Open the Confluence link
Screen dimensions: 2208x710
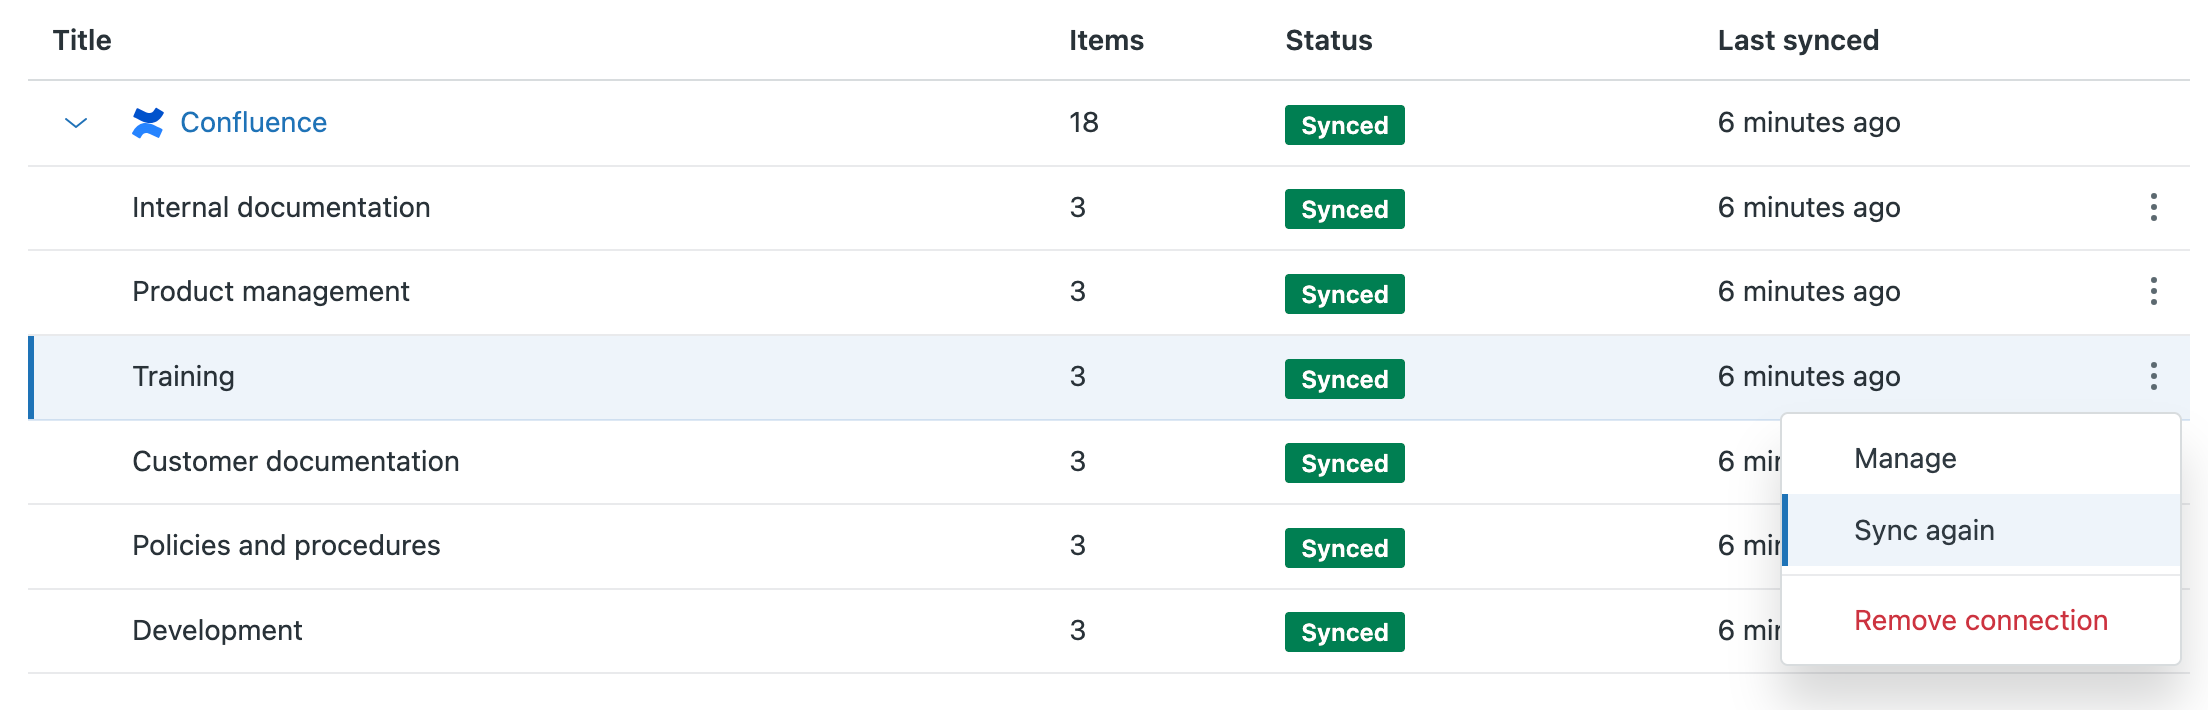(253, 122)
